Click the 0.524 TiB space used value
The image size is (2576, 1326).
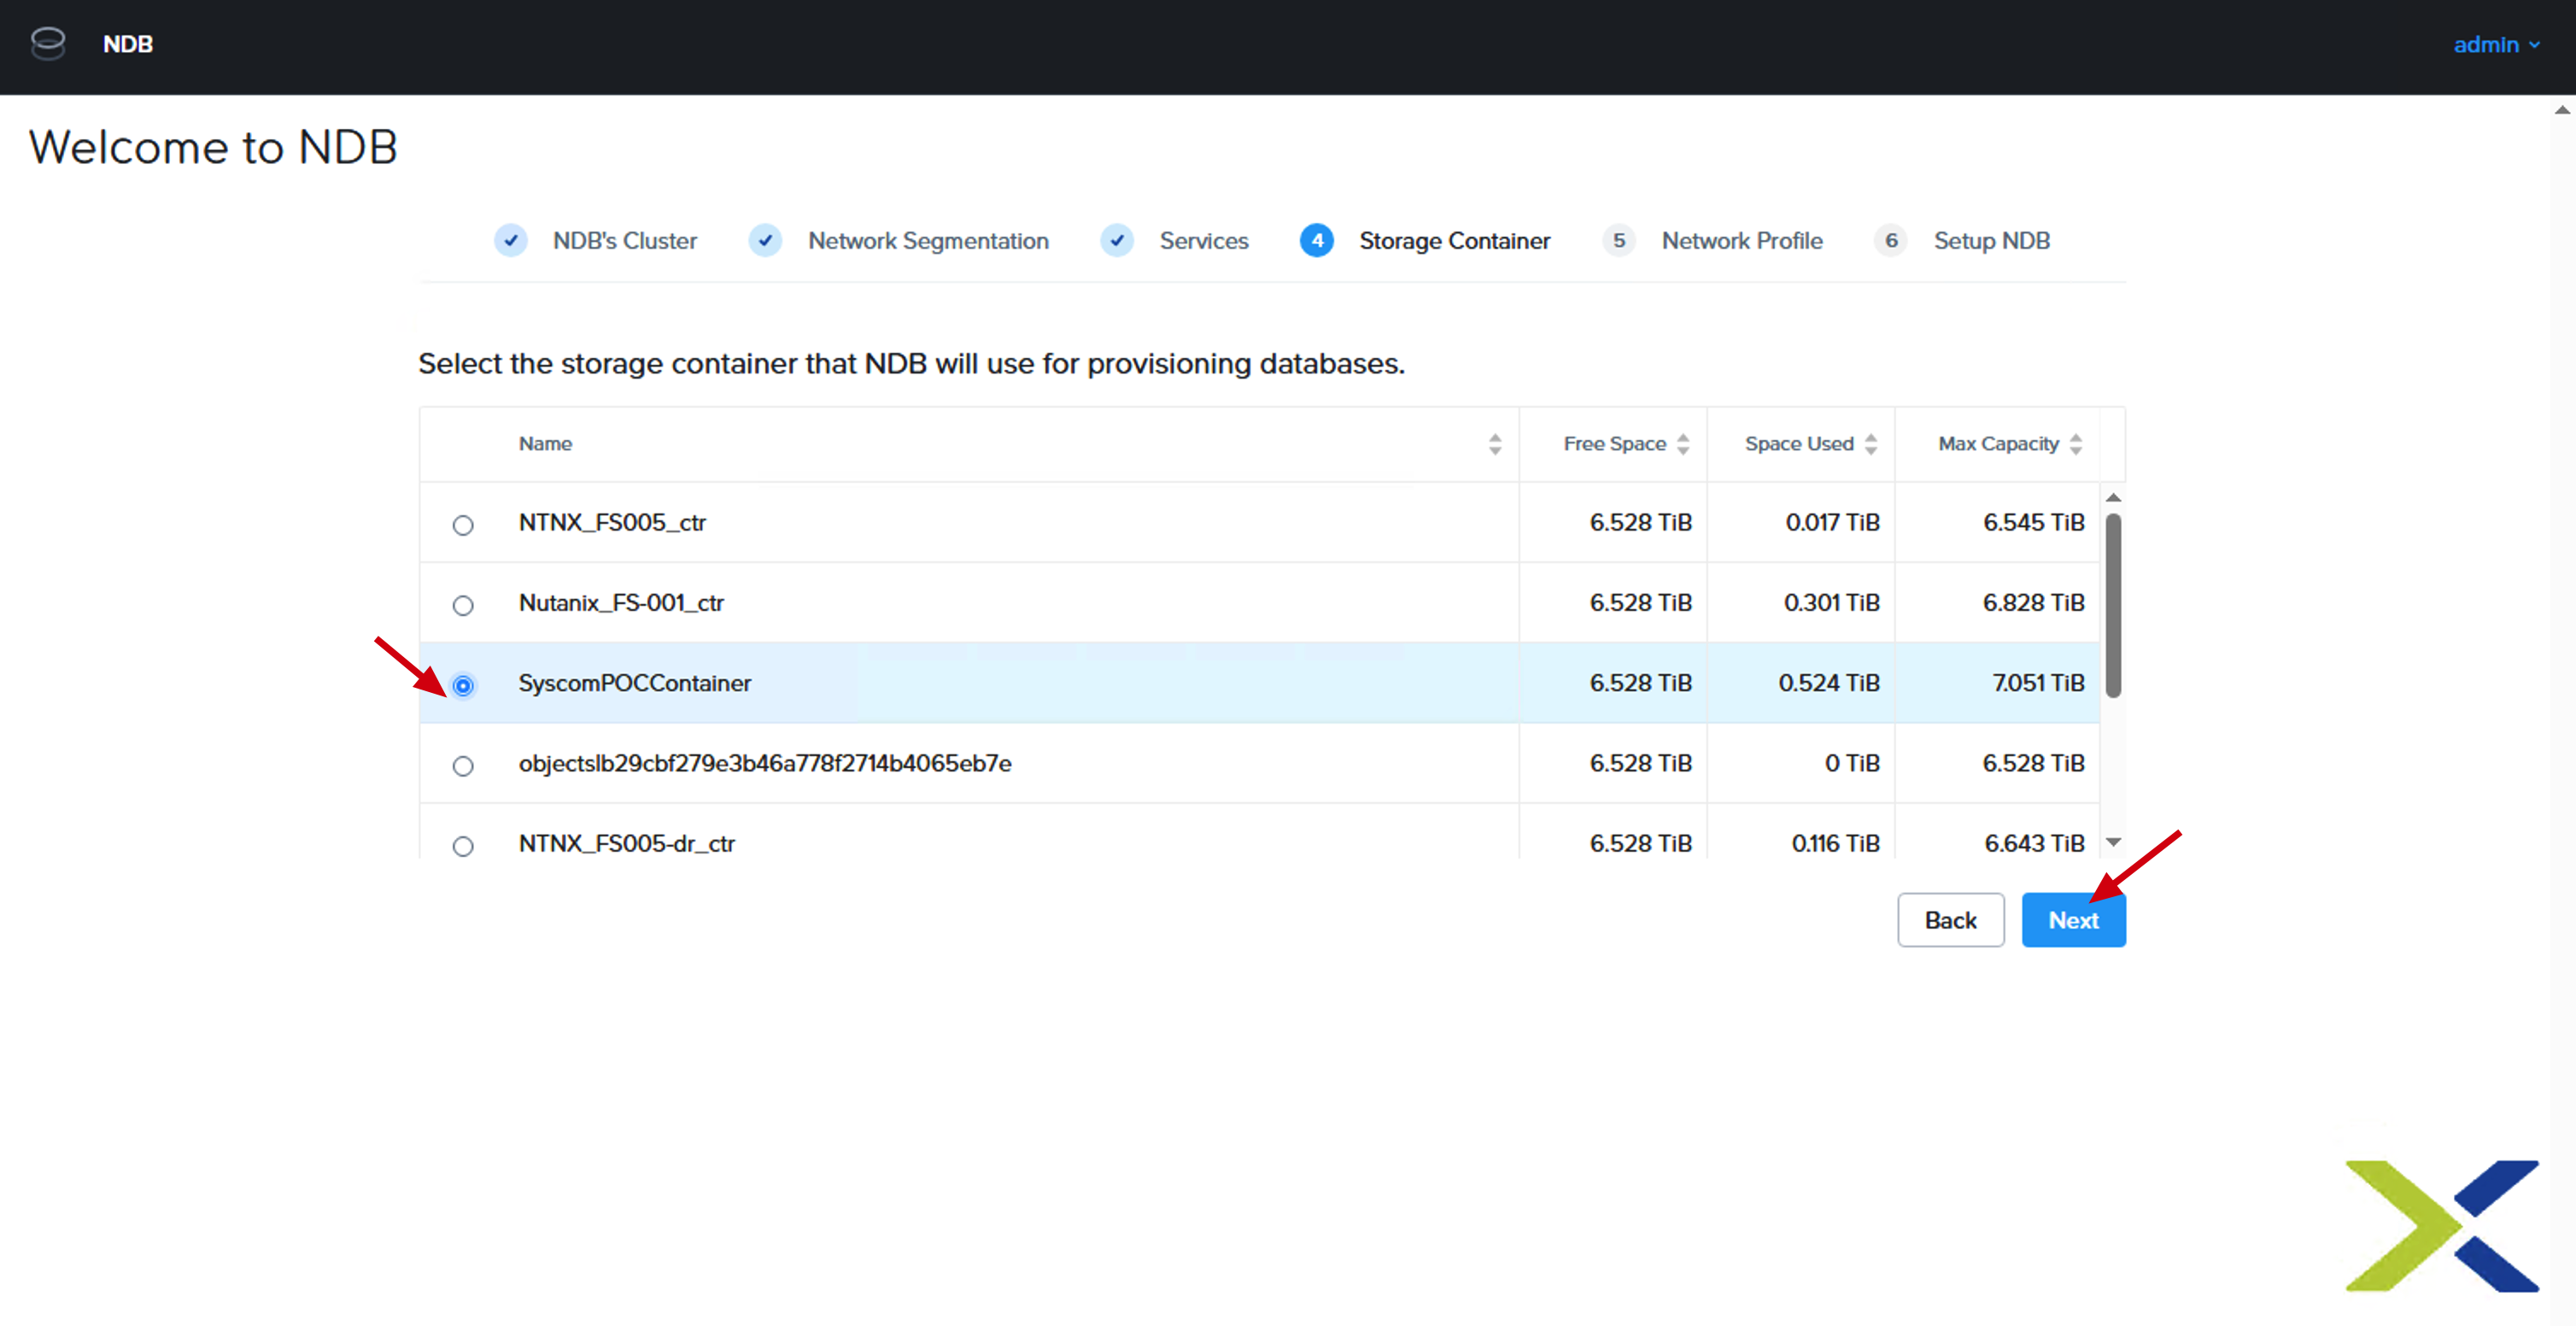[1828, 683]
